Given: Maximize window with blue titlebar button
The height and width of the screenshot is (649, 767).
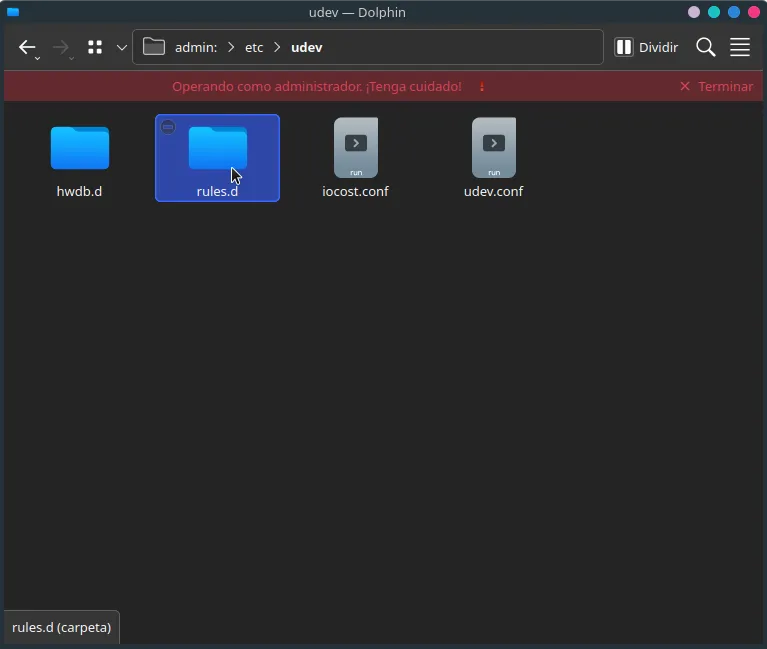Looking at the screenshot, I should pos(734,12).
